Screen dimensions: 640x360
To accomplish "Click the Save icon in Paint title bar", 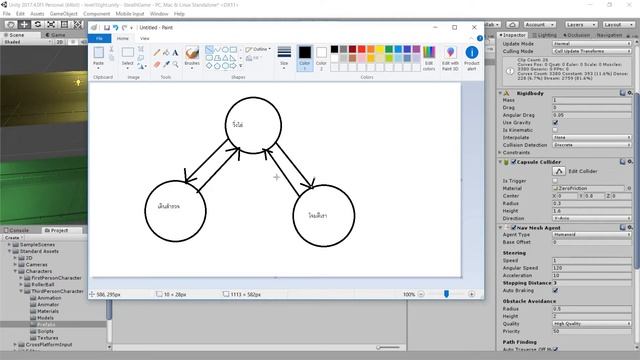I will tap(107, 28).
